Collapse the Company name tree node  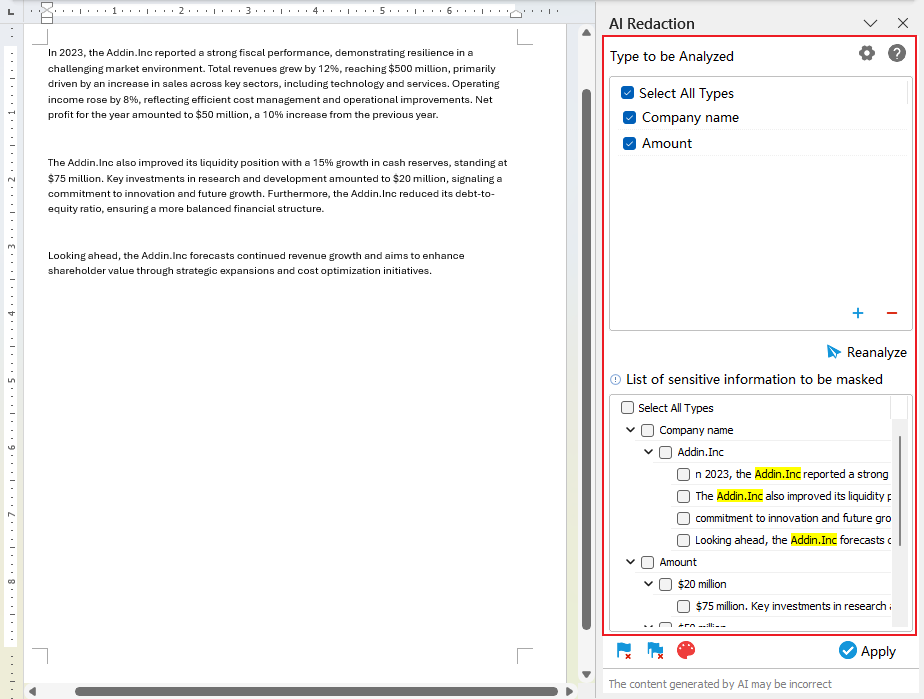tap(630, 430)
